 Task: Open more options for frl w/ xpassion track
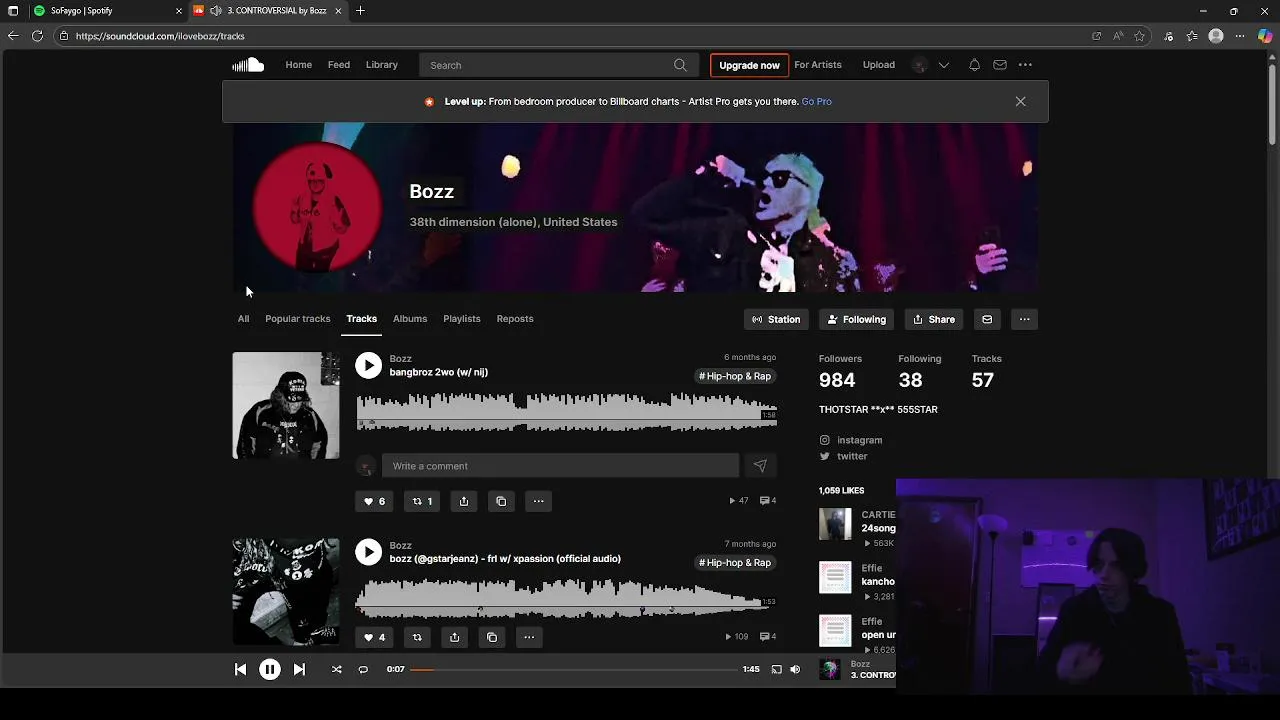[529, 637]
